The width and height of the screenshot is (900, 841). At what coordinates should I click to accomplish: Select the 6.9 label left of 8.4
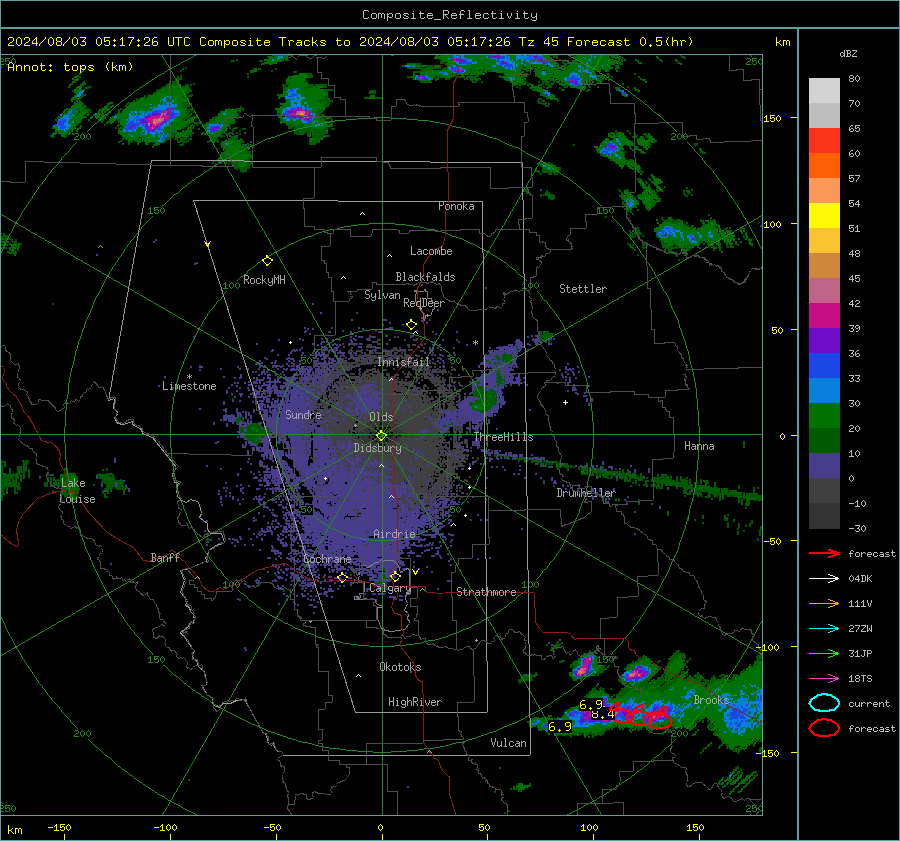(560, 727)
